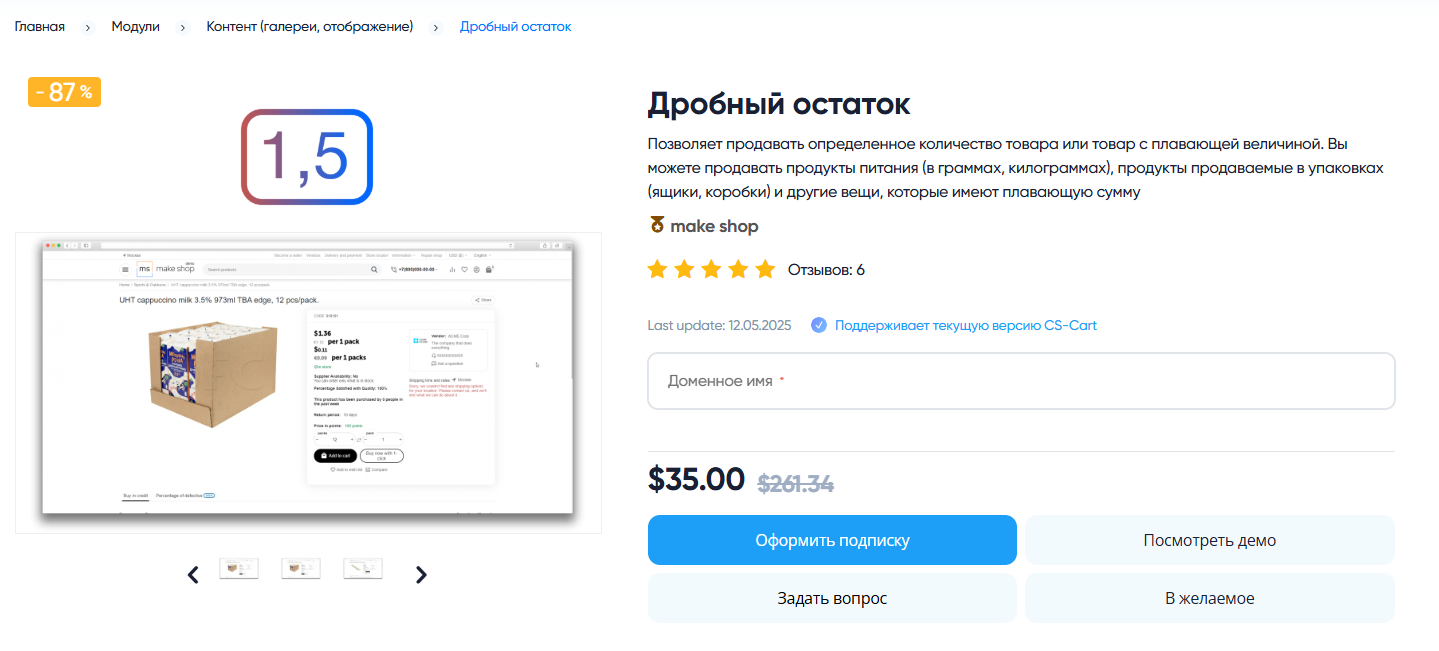Screen dimensions: 1439x651
Task: Add to wishlist via В желаемое
Action: (1209, 598)
